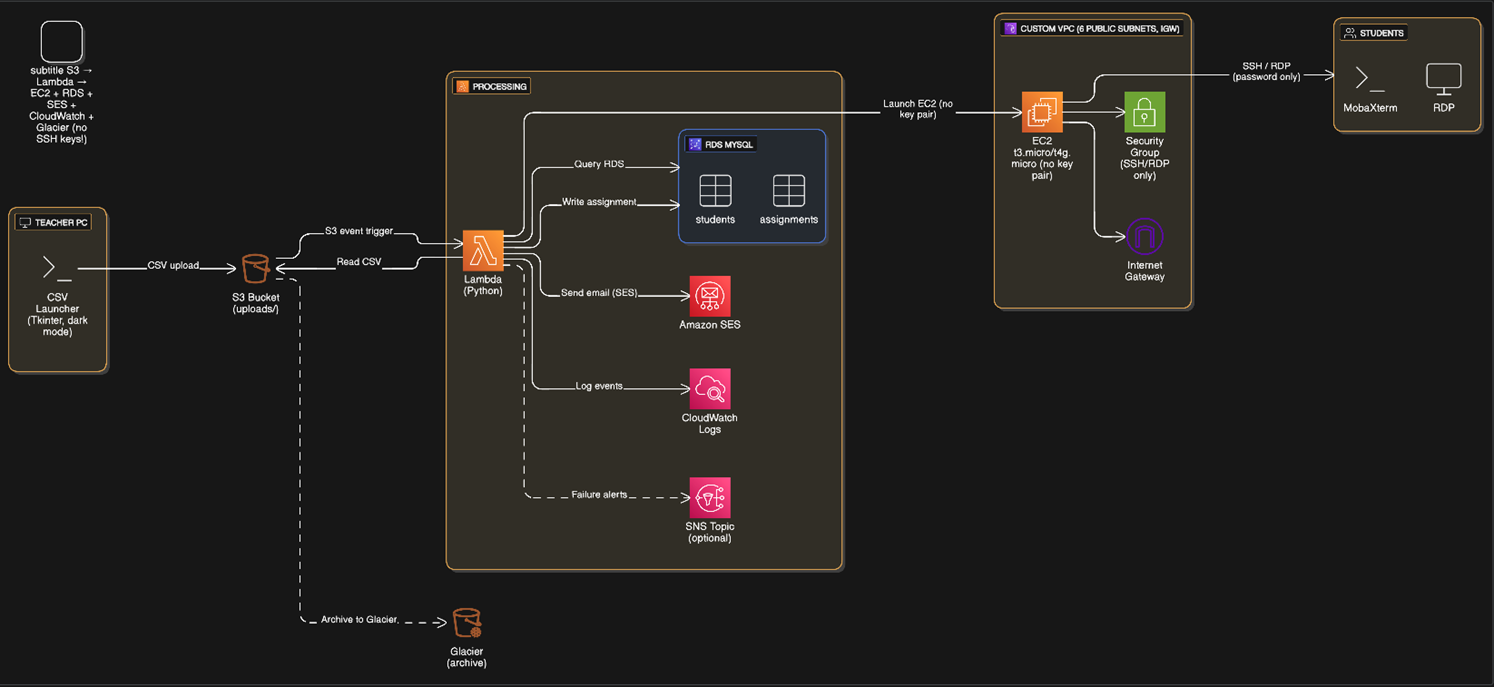This screenshot has height=687, width=1494.
Task: Click the Lambda (Python) icon
Action: [483, 250]
